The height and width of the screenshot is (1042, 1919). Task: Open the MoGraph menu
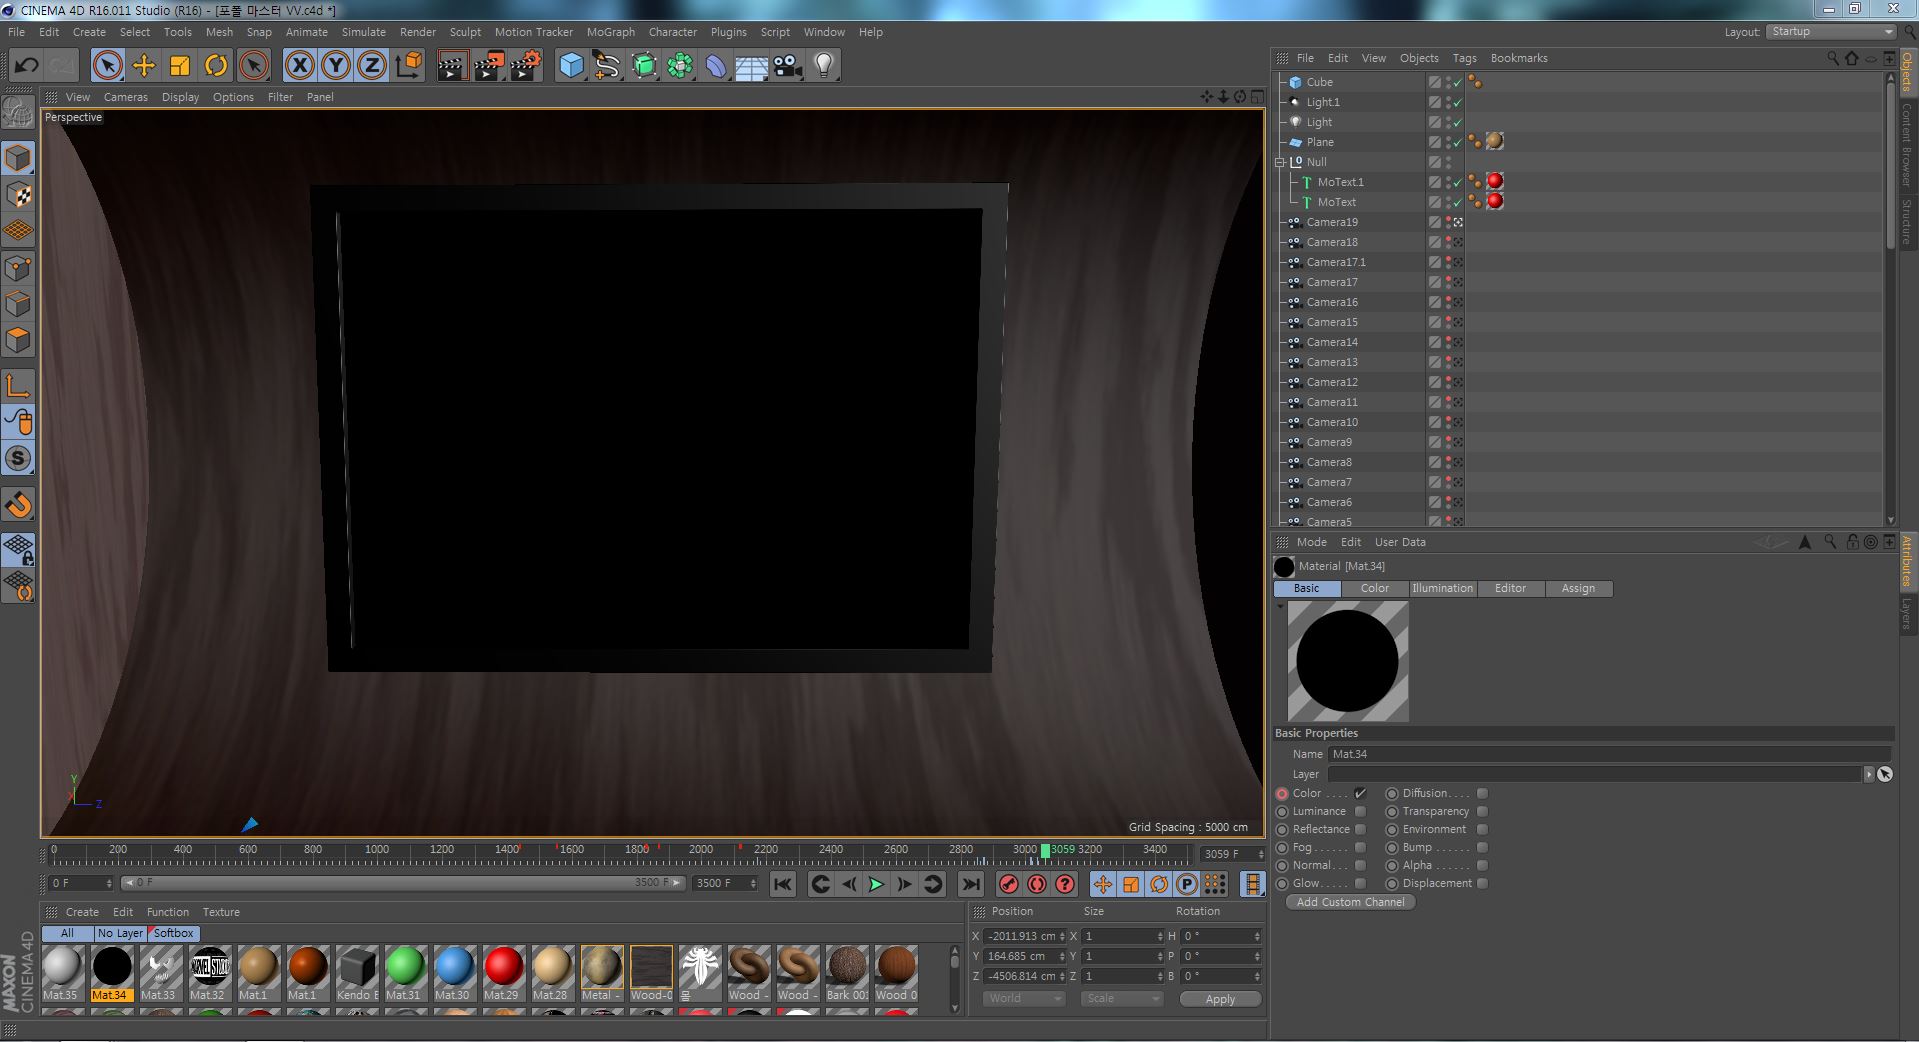point(610,32)
